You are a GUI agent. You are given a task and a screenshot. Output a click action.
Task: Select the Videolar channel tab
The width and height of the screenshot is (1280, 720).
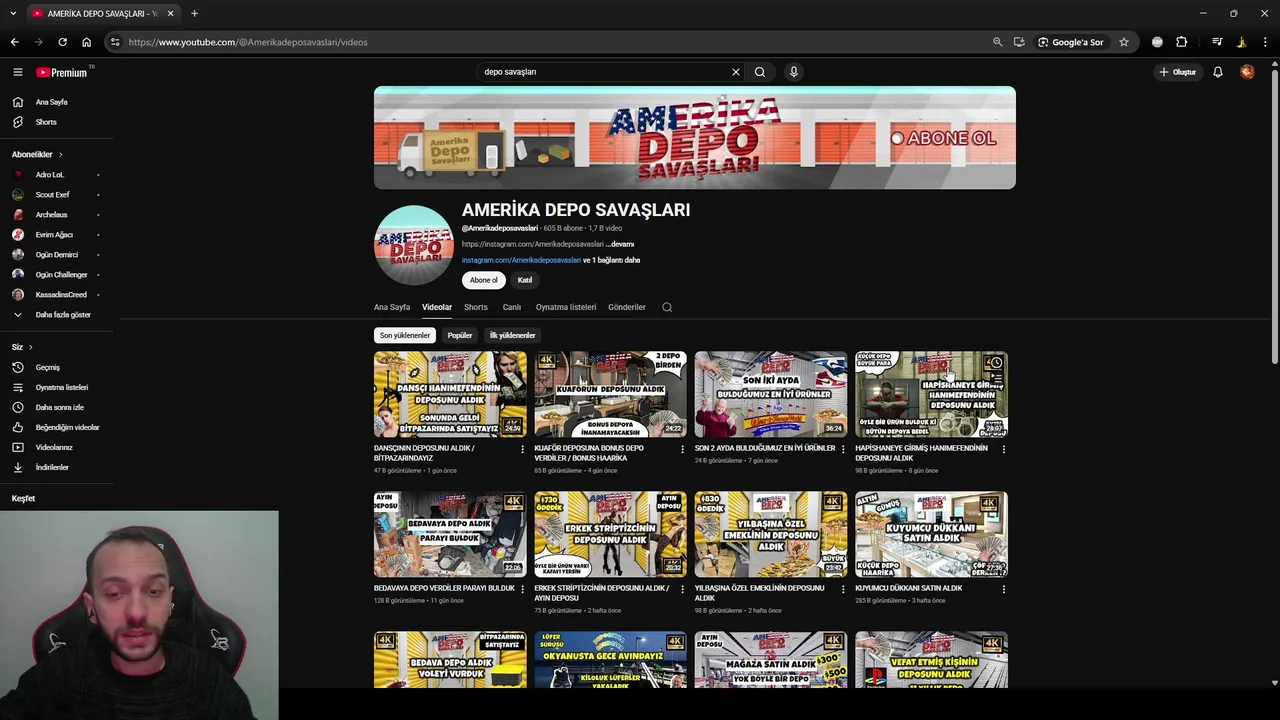(x=437, y=307)
